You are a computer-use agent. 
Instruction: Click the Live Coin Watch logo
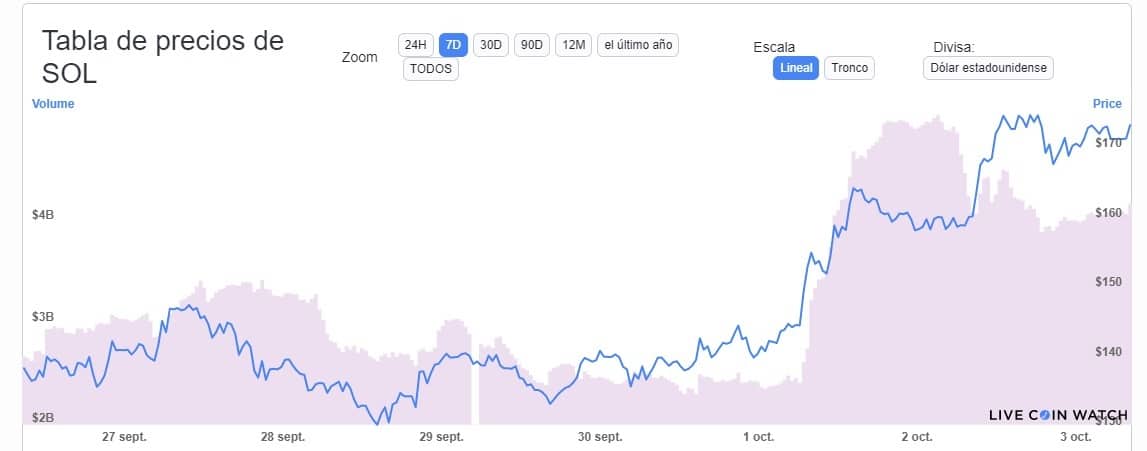[1058, 415]
